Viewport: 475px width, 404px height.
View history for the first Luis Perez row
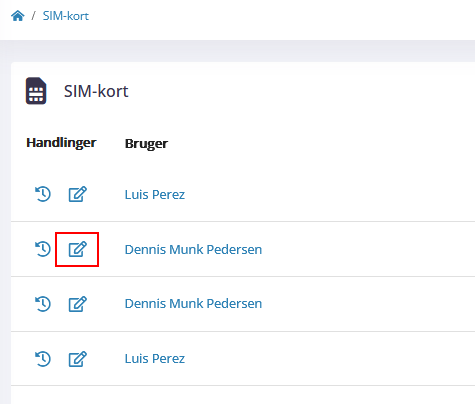point(43,194)
